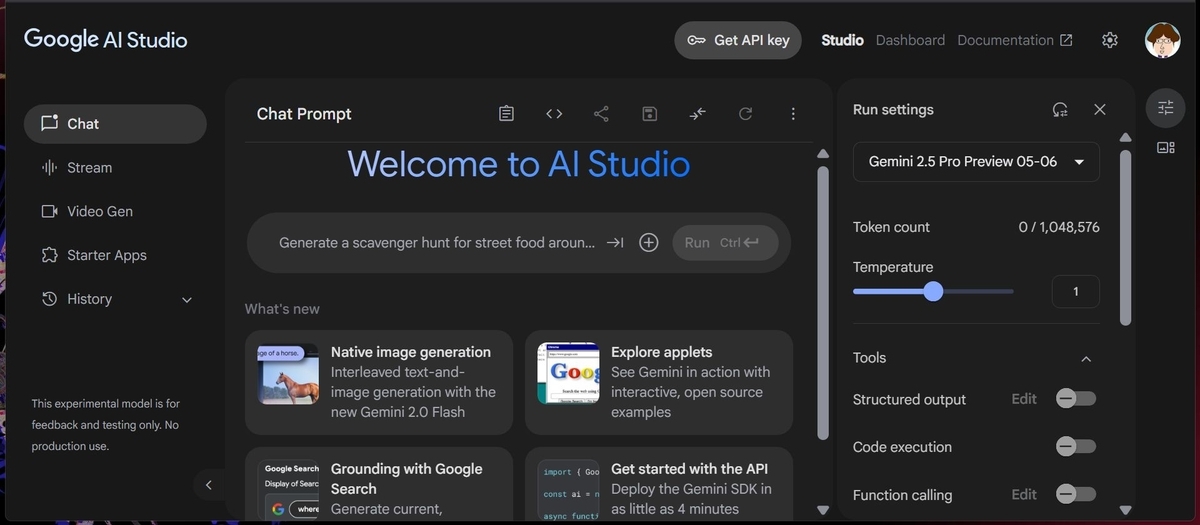Enable the Function calling toggle

click(1076, 494)
